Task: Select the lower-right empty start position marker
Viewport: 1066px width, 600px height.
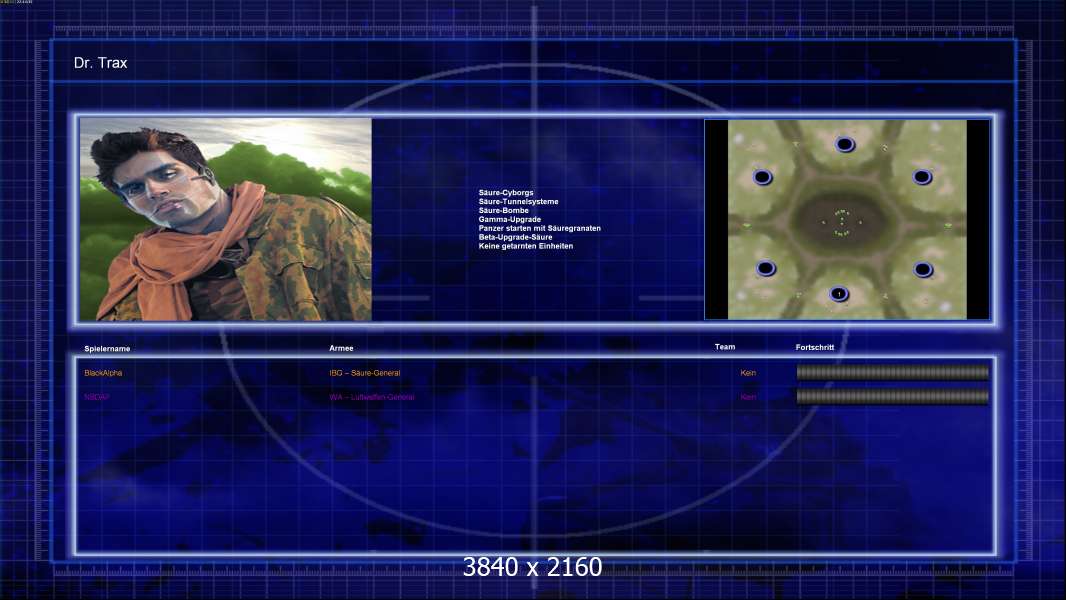Action: pyautogui.click(x=923, y=270)
